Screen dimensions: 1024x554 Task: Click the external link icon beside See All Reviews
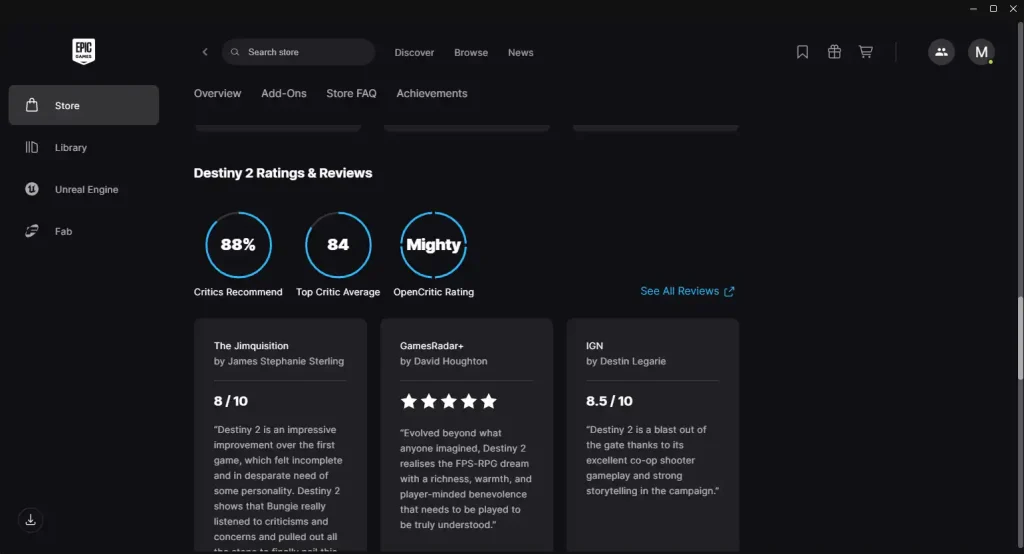tap(729, 291)
